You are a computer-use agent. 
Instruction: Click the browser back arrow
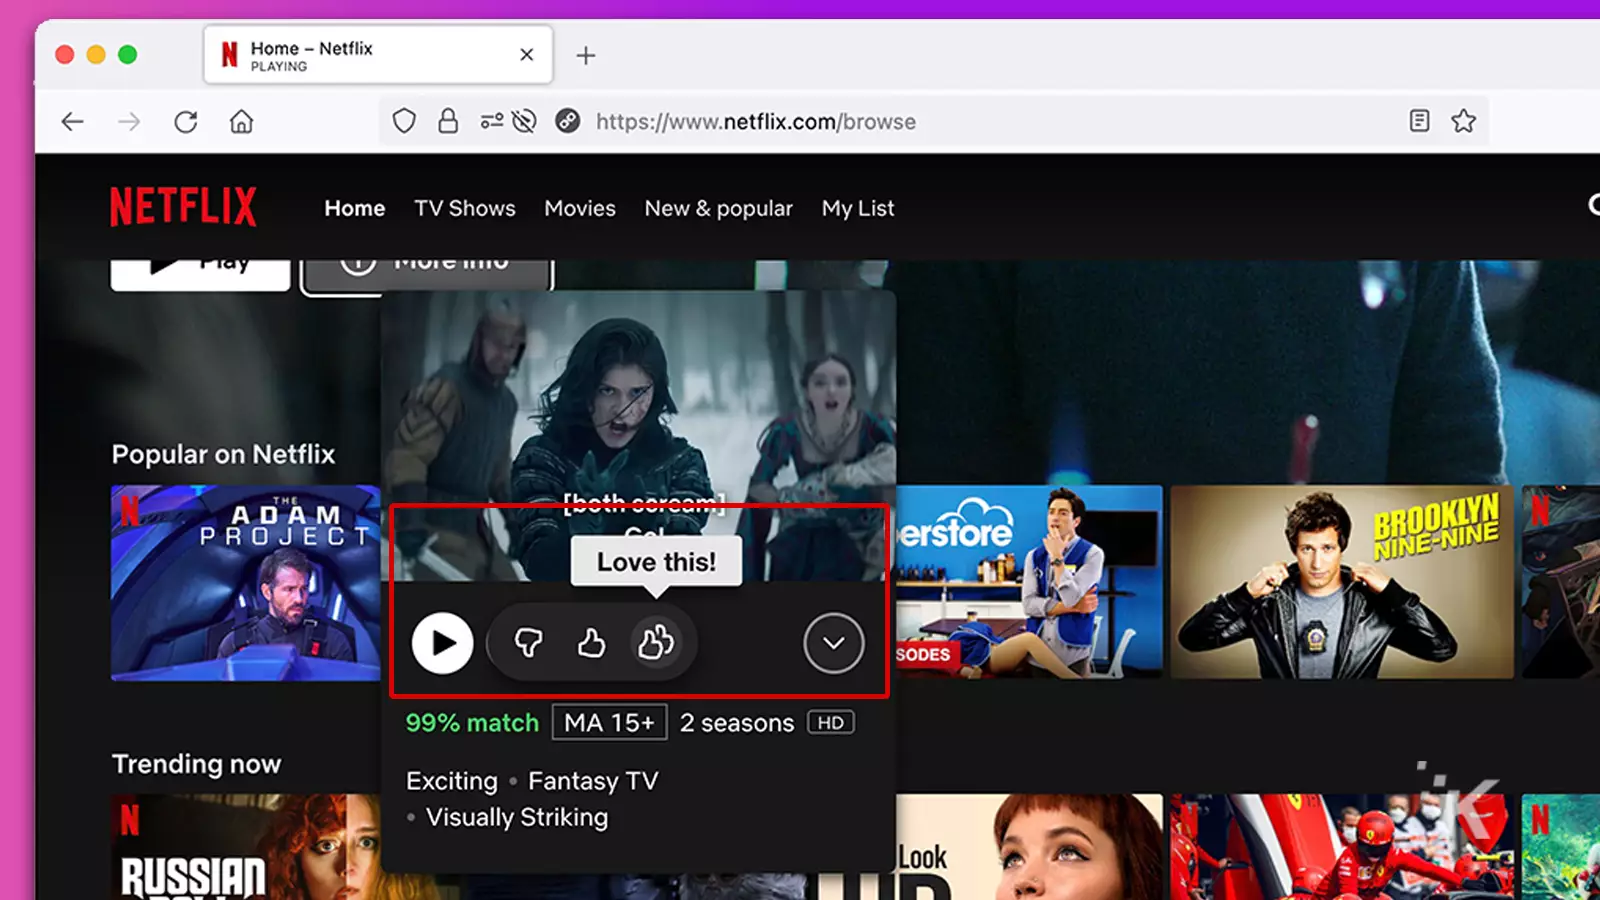(72, 122)
